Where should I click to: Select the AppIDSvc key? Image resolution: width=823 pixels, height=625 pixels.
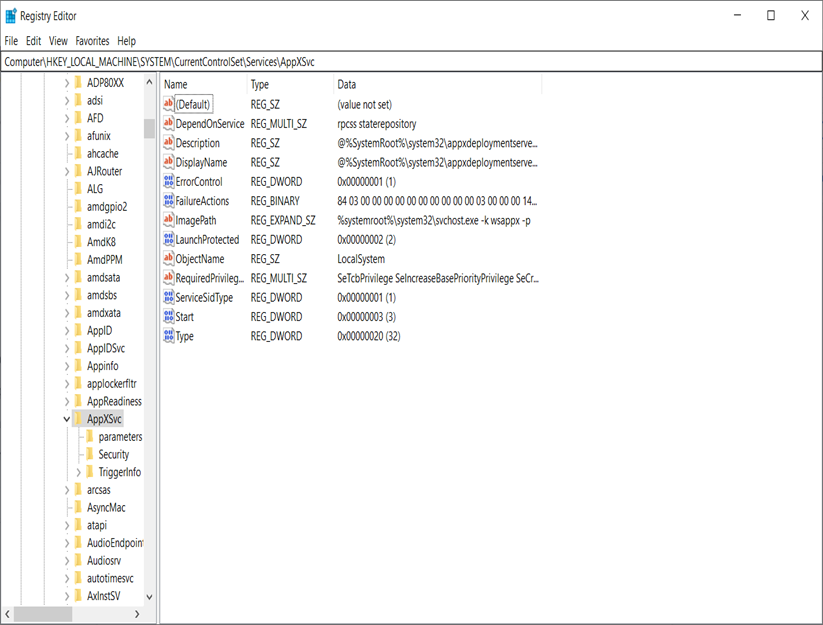pos(105,348)
